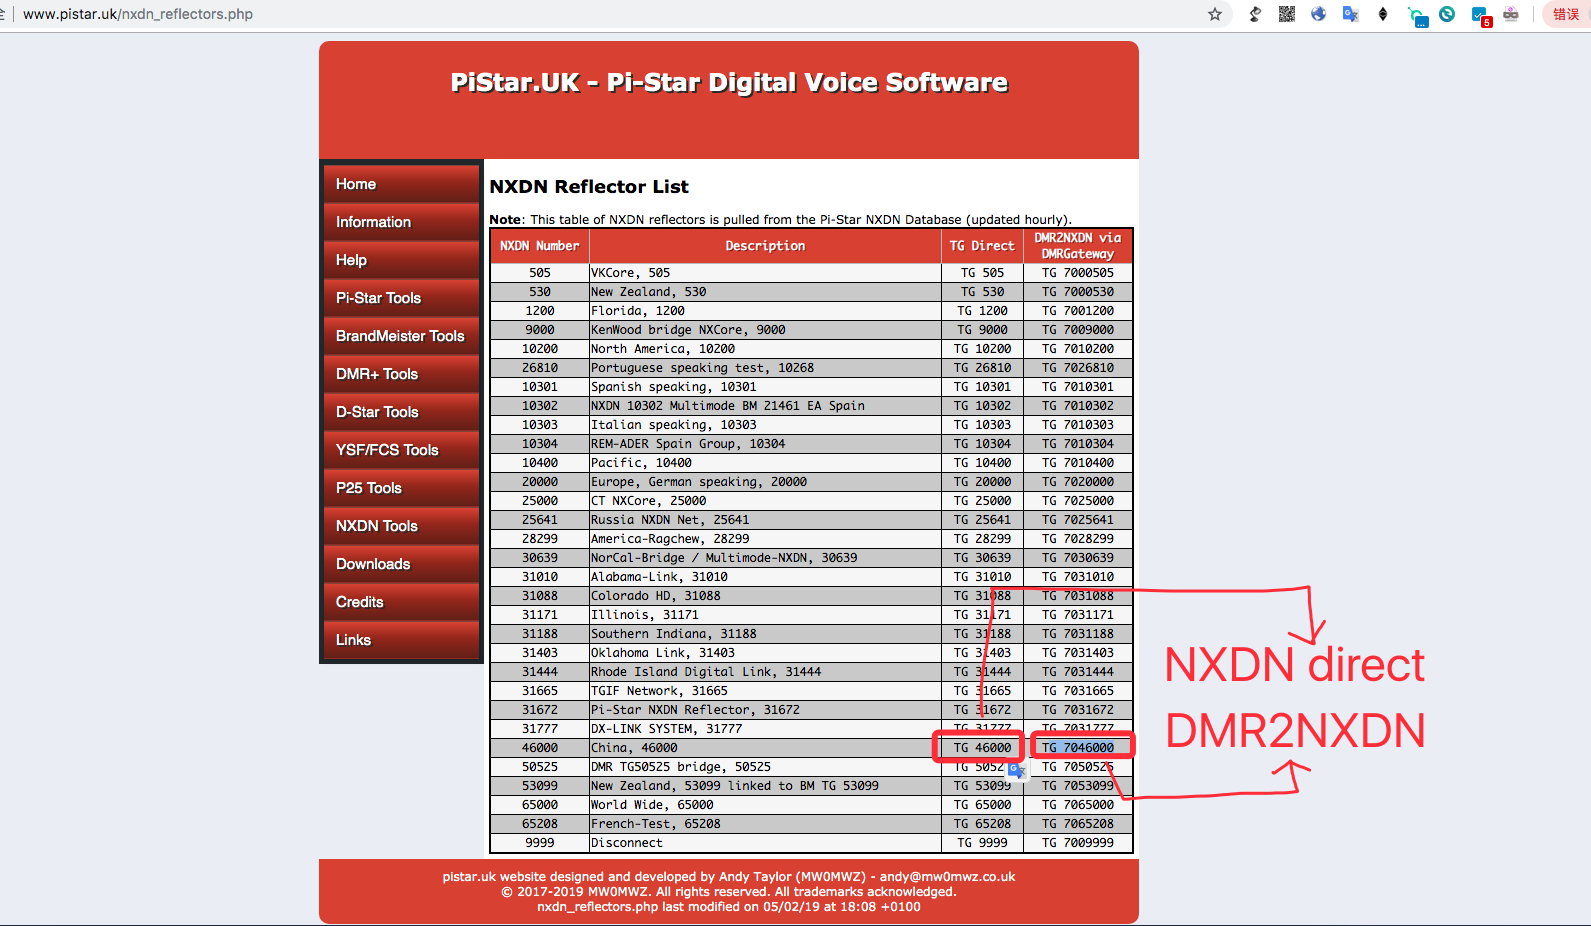Screen dimensions: 1591x926
Task: Click 'Portuguese speaking test, 10268' cell
Action: tap(765, 368)
